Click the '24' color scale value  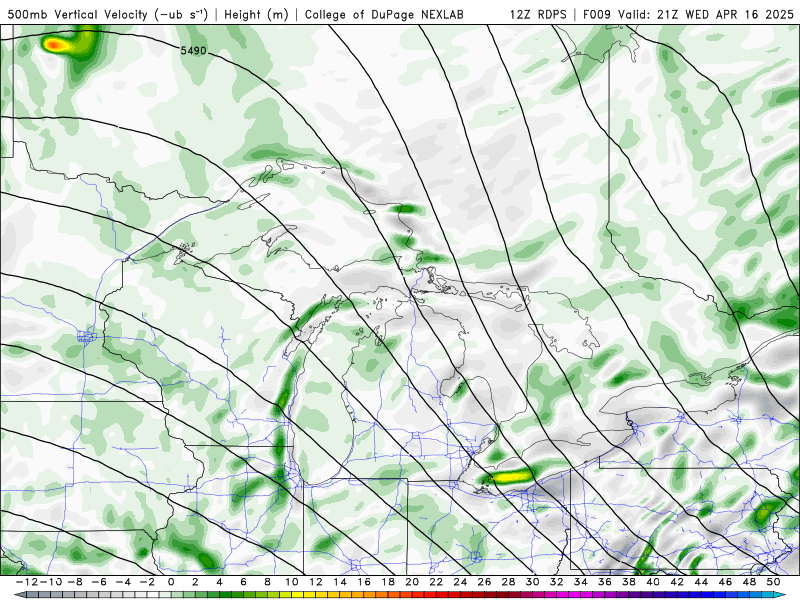coord(460,582)
